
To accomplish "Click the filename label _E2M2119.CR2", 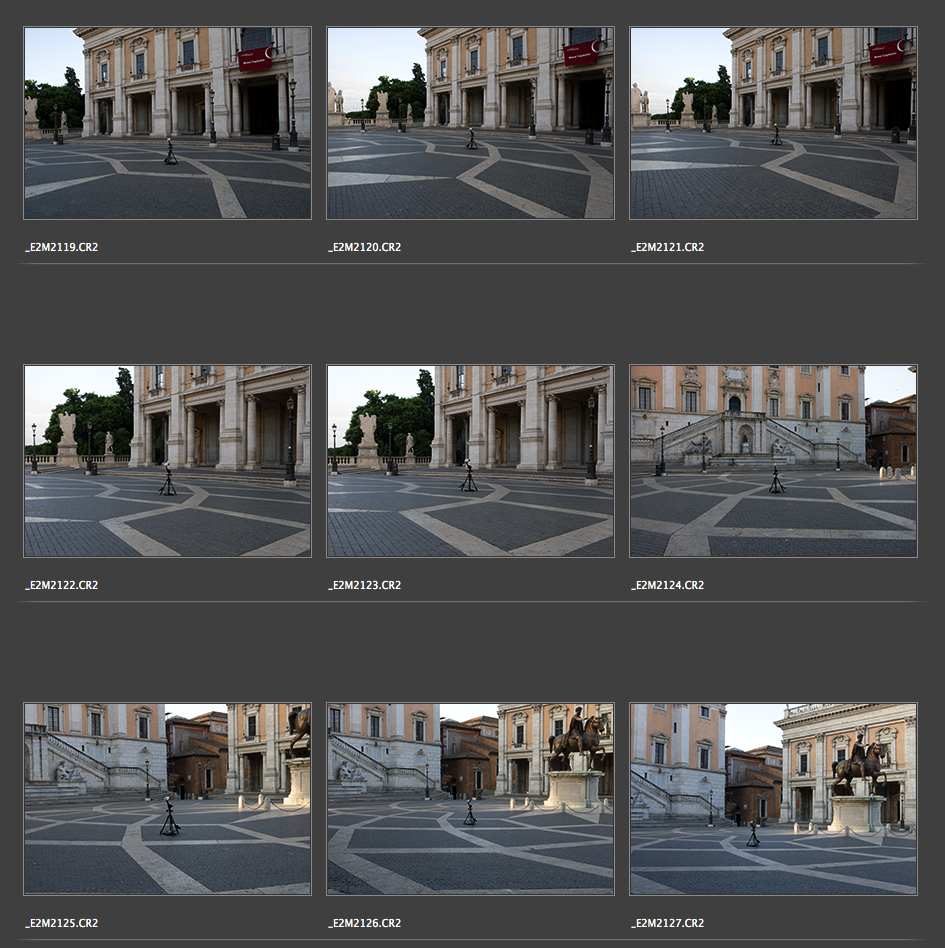I will [62, 247].
